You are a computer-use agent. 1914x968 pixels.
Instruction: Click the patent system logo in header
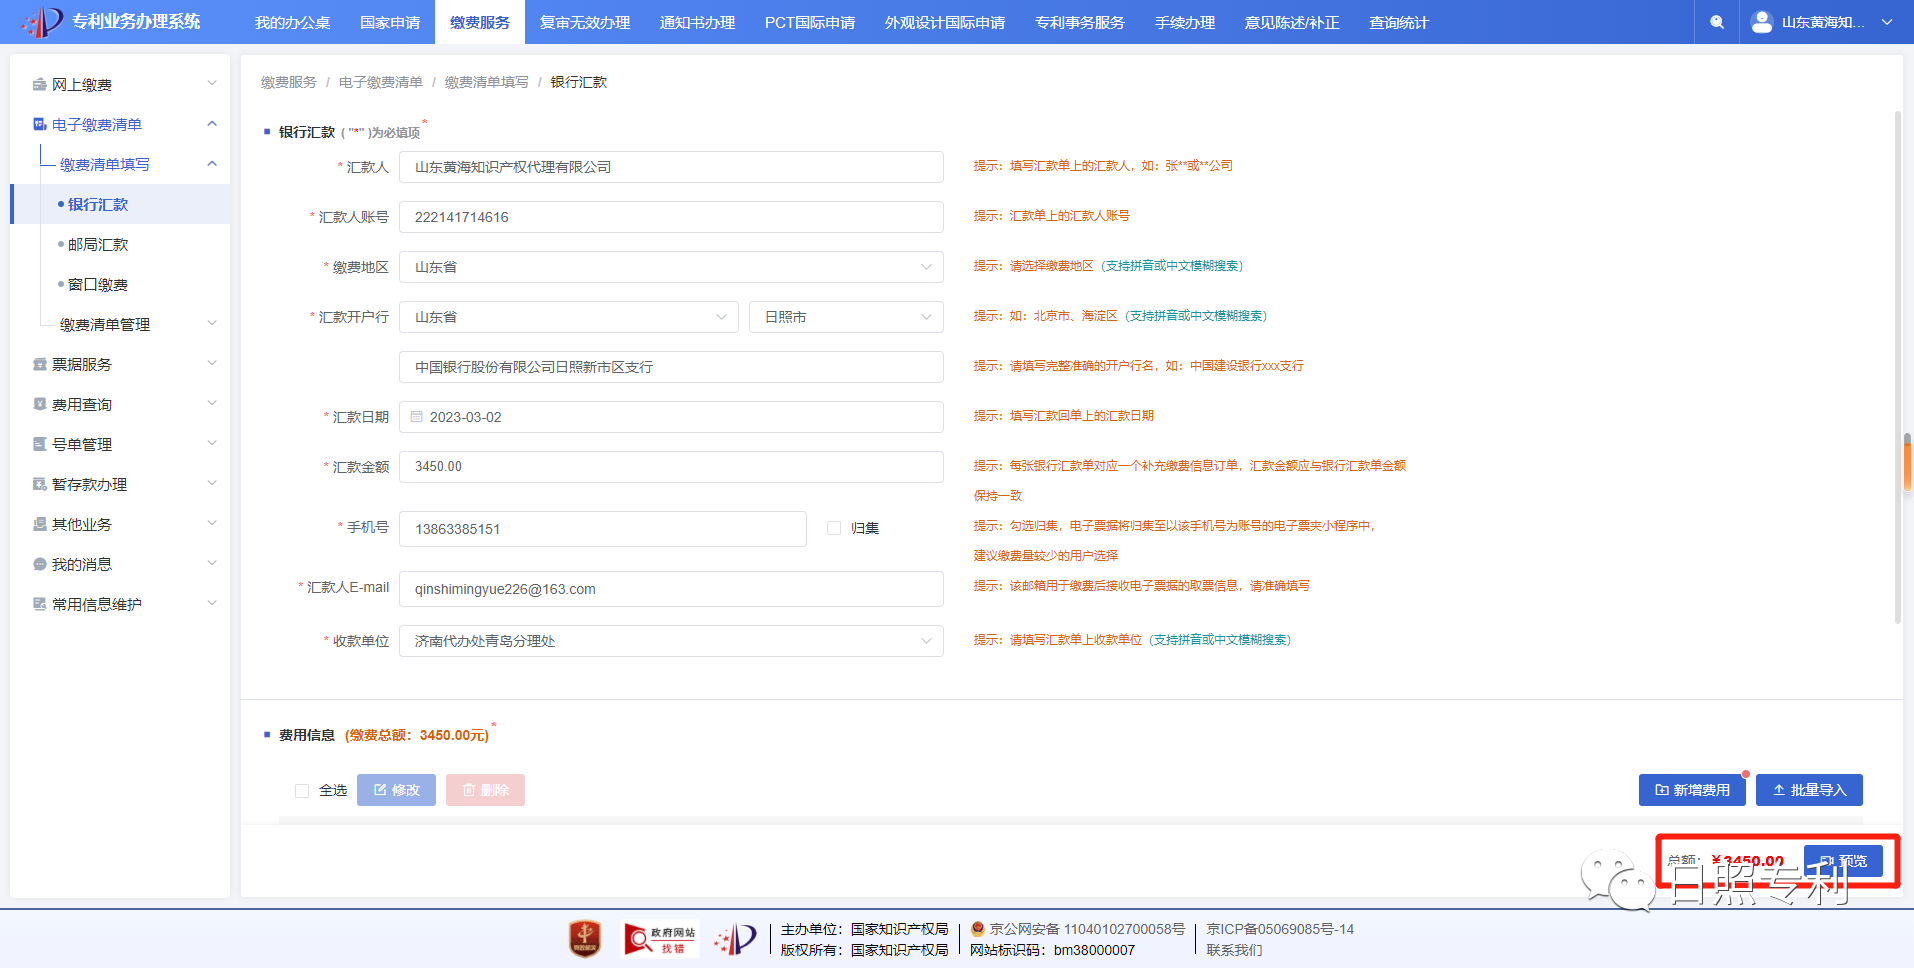click(42, 21)
